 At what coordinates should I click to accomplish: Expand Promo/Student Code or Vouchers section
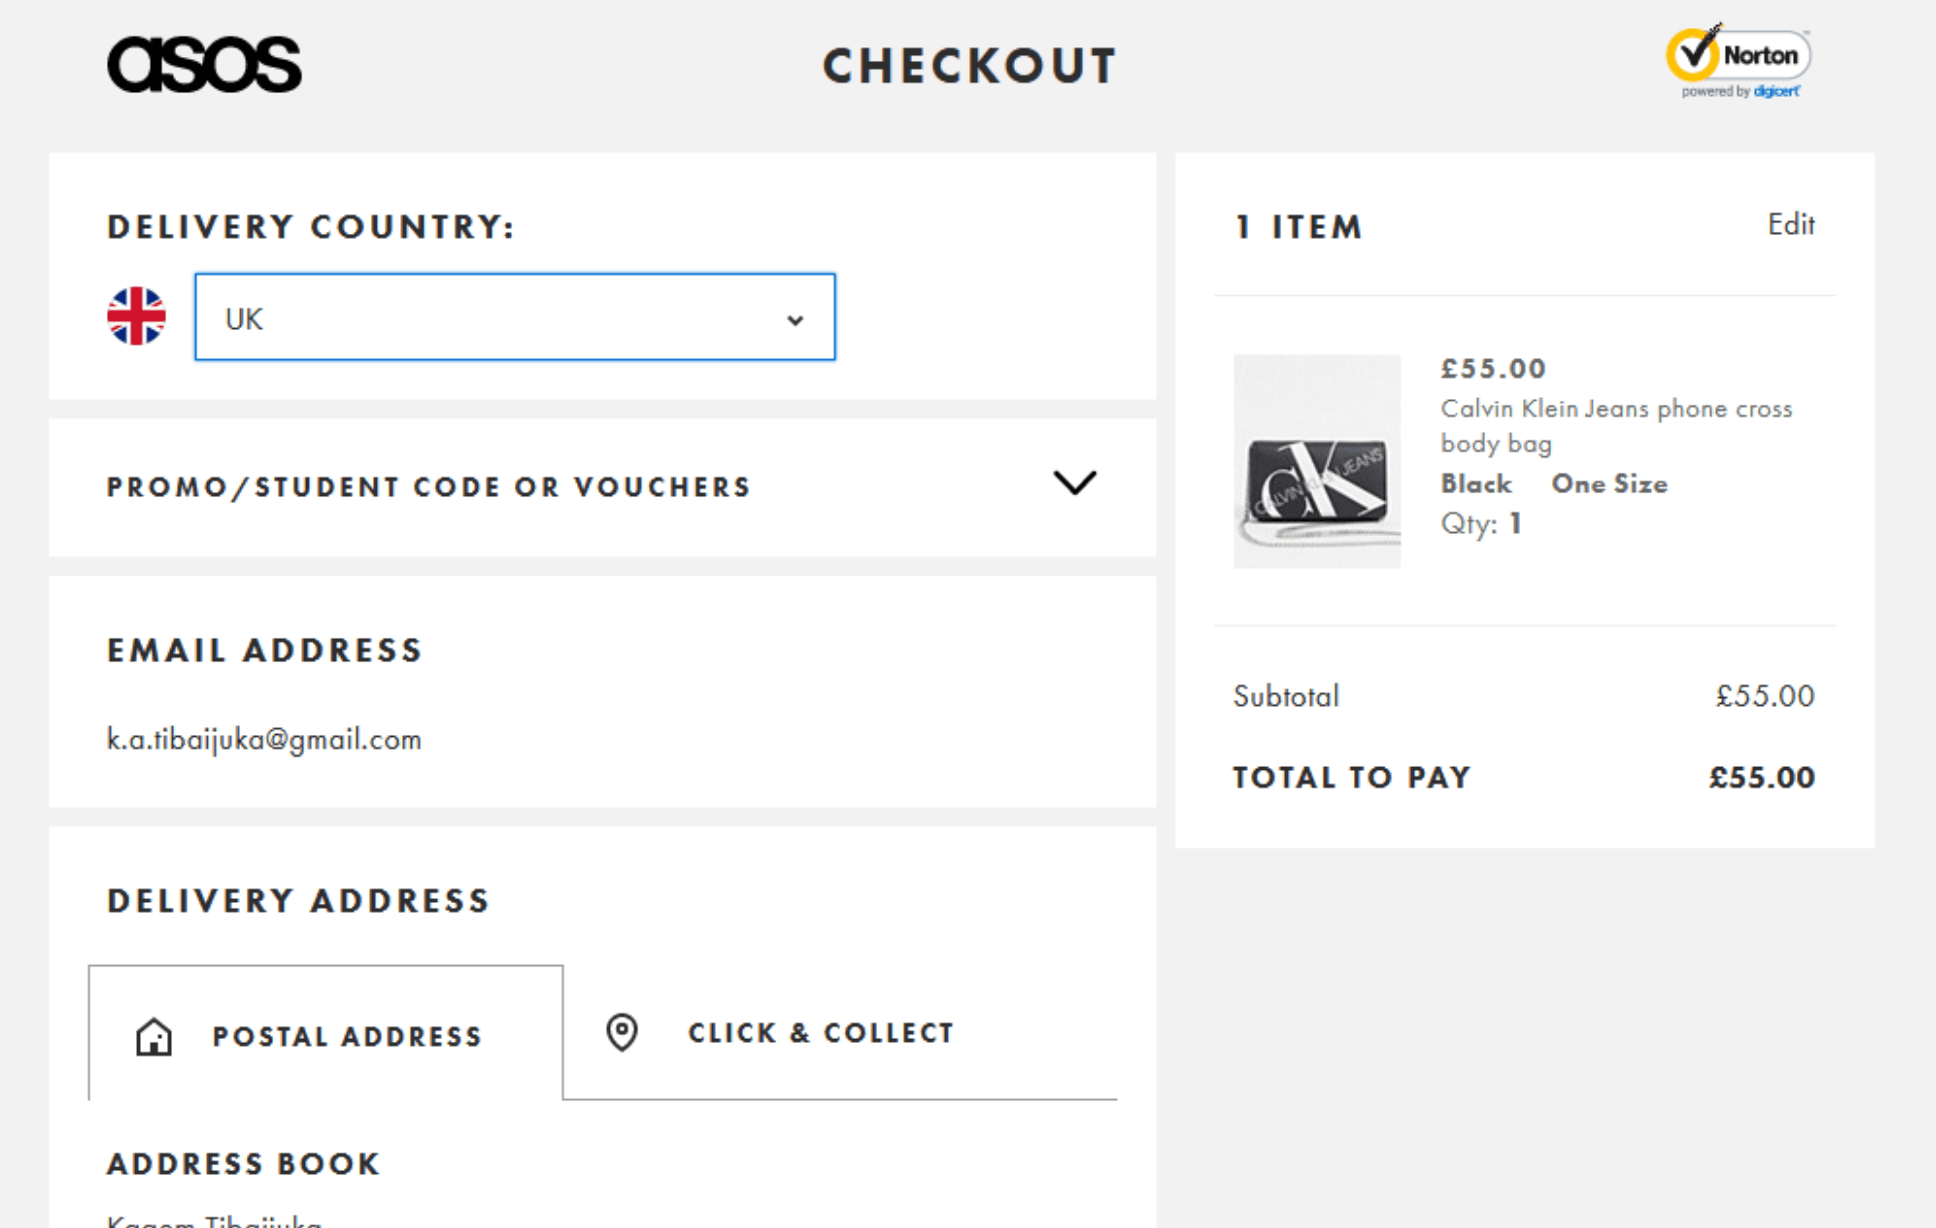pyautogui.click(x=602, y=487)
